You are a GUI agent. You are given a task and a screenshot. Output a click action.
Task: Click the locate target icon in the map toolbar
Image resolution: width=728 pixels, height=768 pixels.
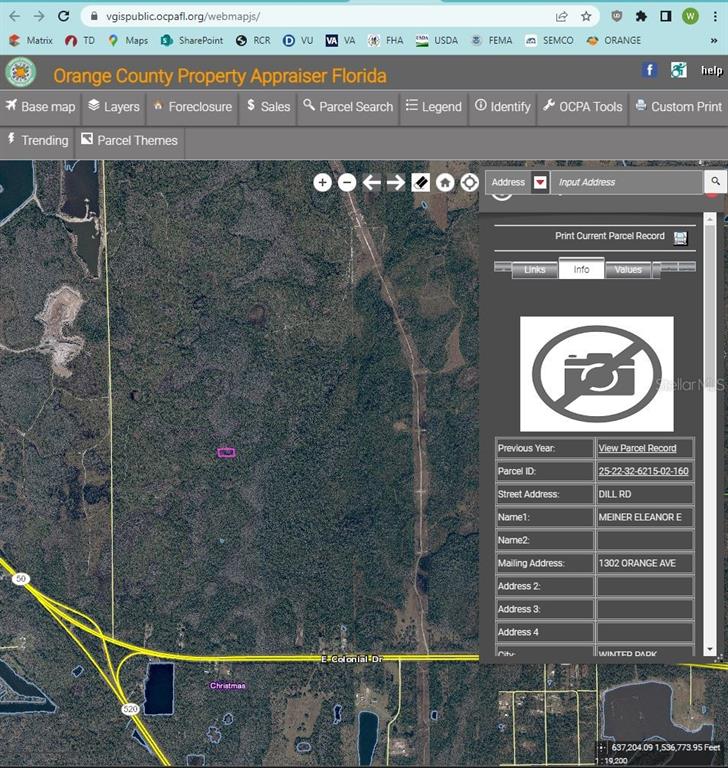(469, 182)
